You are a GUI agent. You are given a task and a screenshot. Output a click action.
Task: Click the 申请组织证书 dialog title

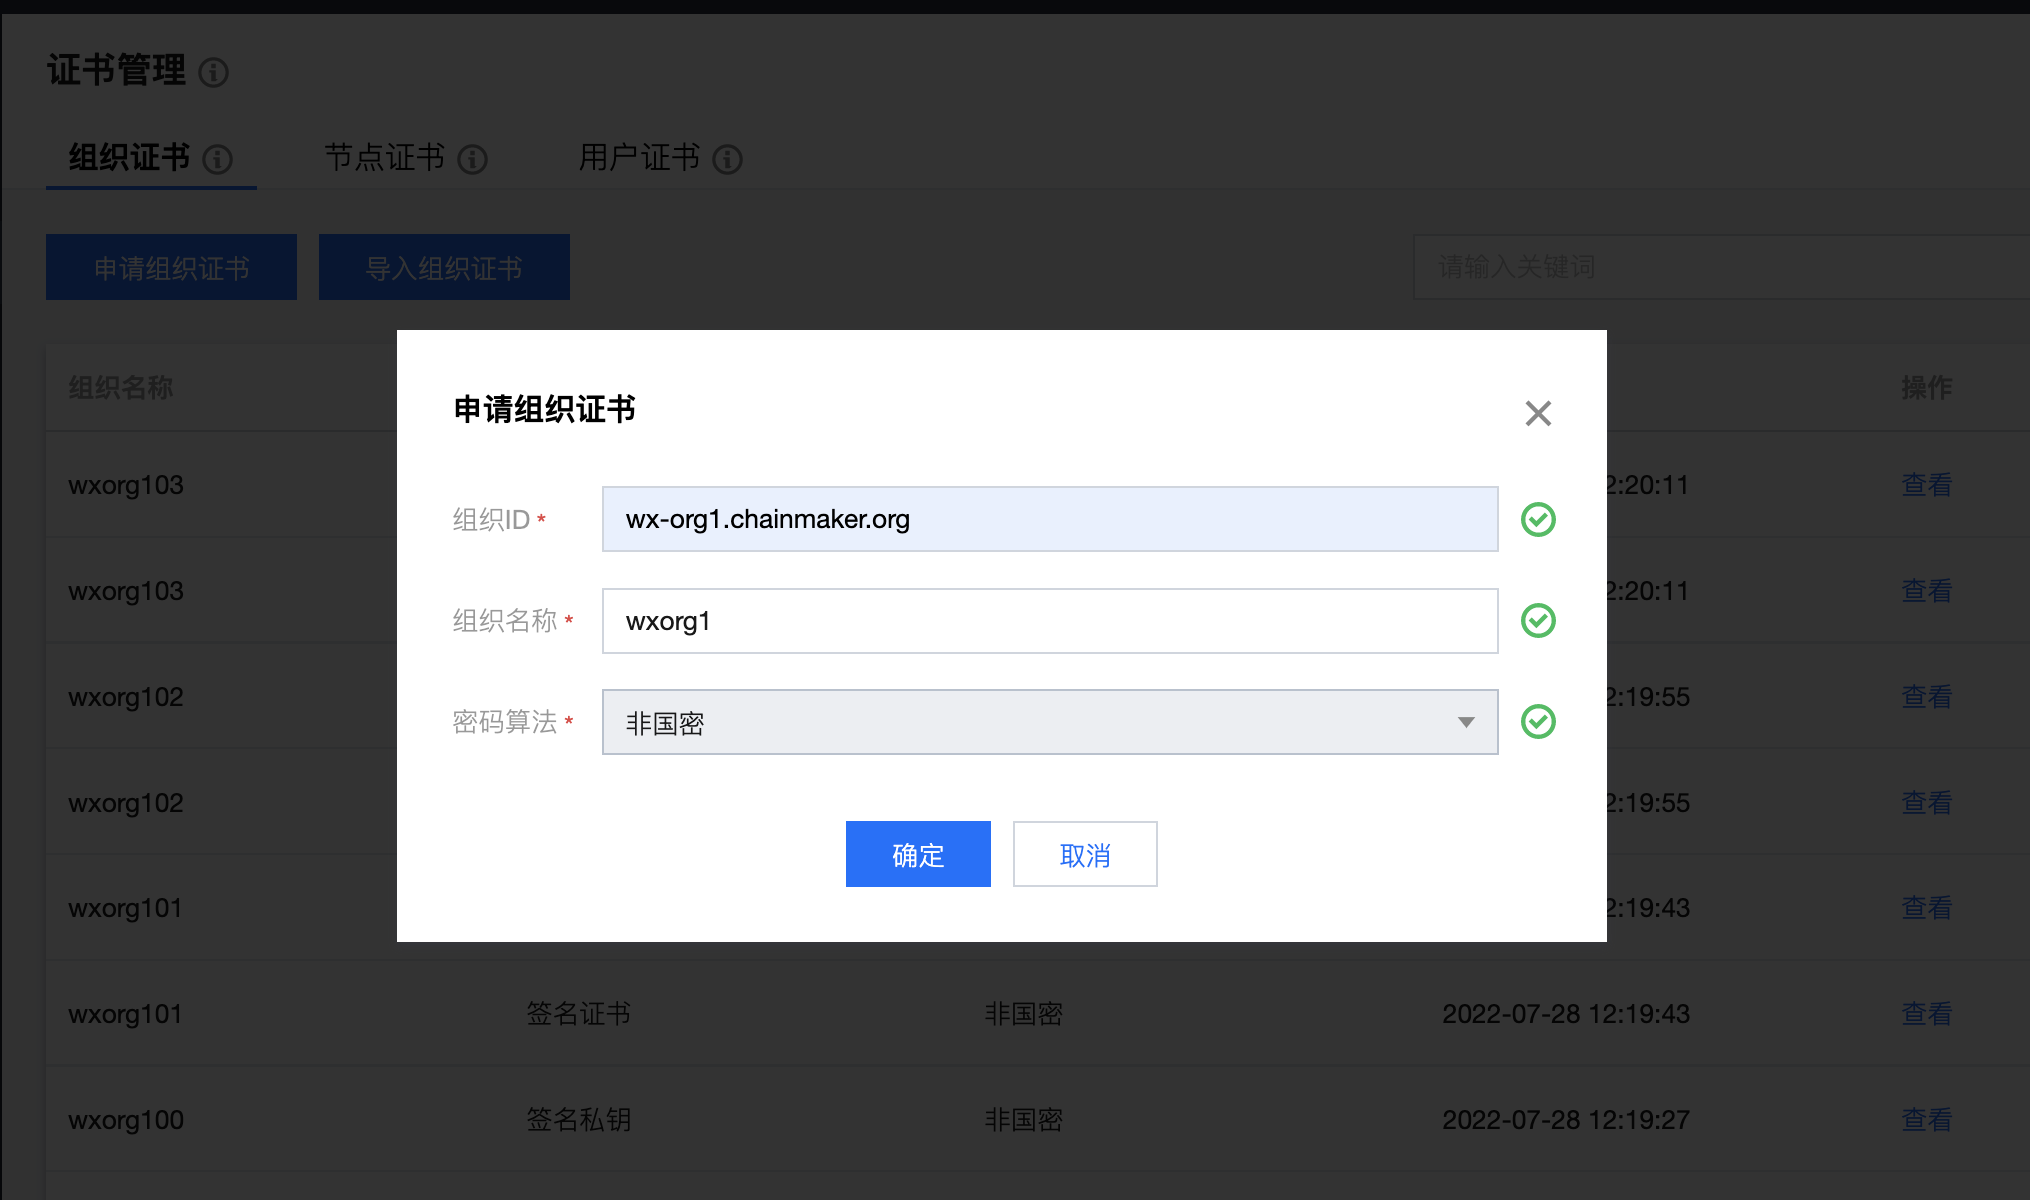(545, 409)
